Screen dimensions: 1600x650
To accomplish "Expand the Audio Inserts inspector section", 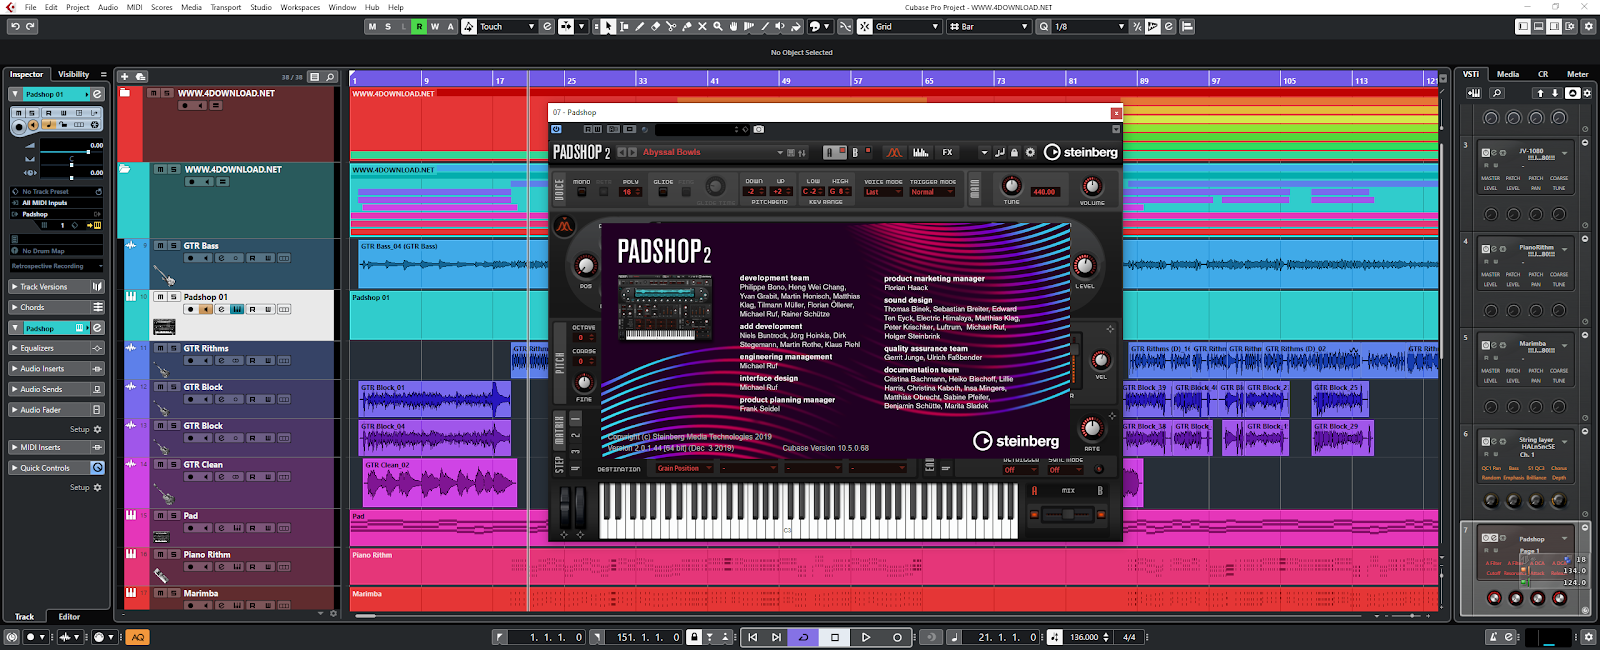I will pyautogui.click(x=57, y=369).
